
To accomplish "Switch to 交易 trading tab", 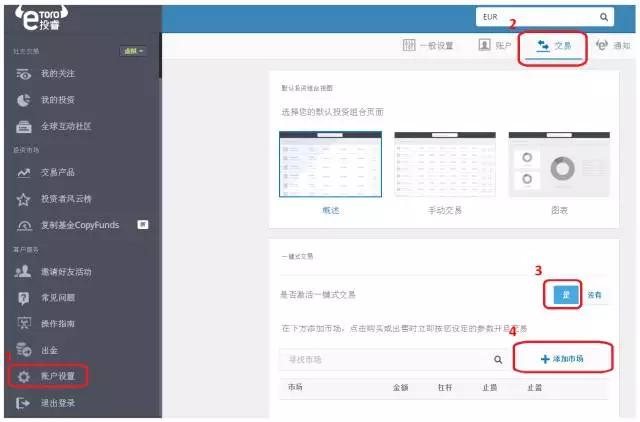I will click(x=554, y=45).
